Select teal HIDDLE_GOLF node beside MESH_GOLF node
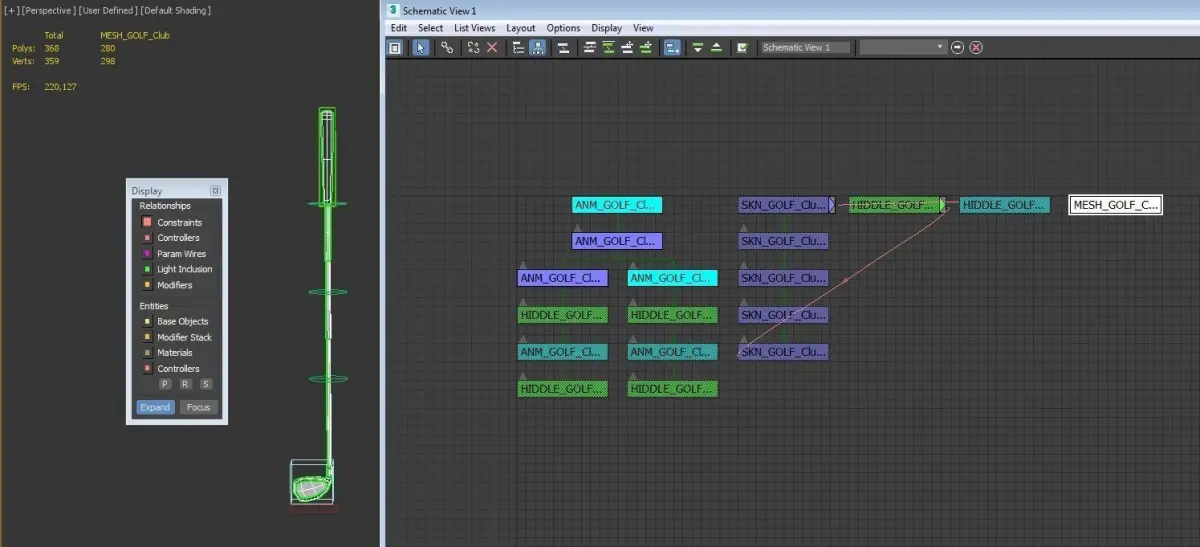 coord(1005,205)
